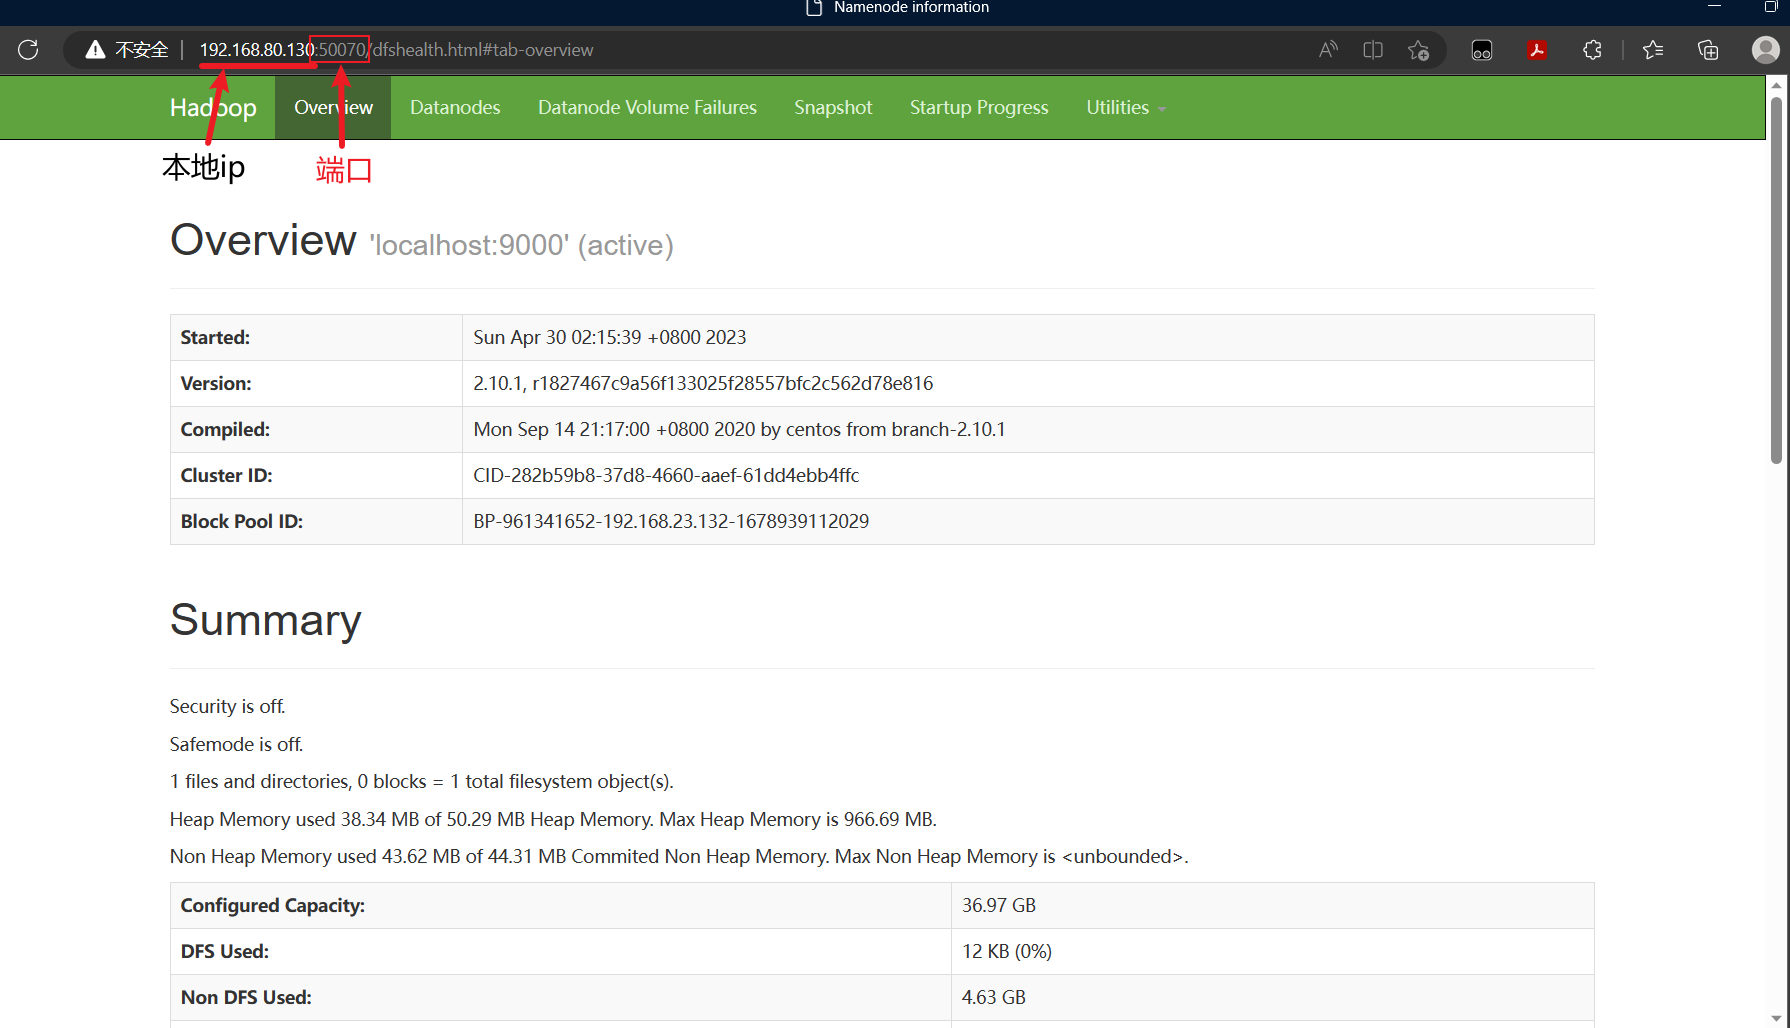Viewport: 1790px width, 1028px height.
Task: Click the page scroll-up arrow
Action: coord(1777,85)
